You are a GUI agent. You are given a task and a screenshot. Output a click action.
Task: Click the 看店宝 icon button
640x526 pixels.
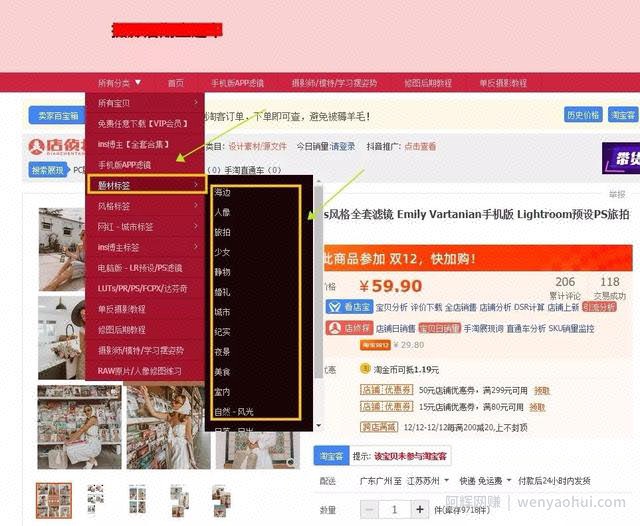[x=349, y=307]
